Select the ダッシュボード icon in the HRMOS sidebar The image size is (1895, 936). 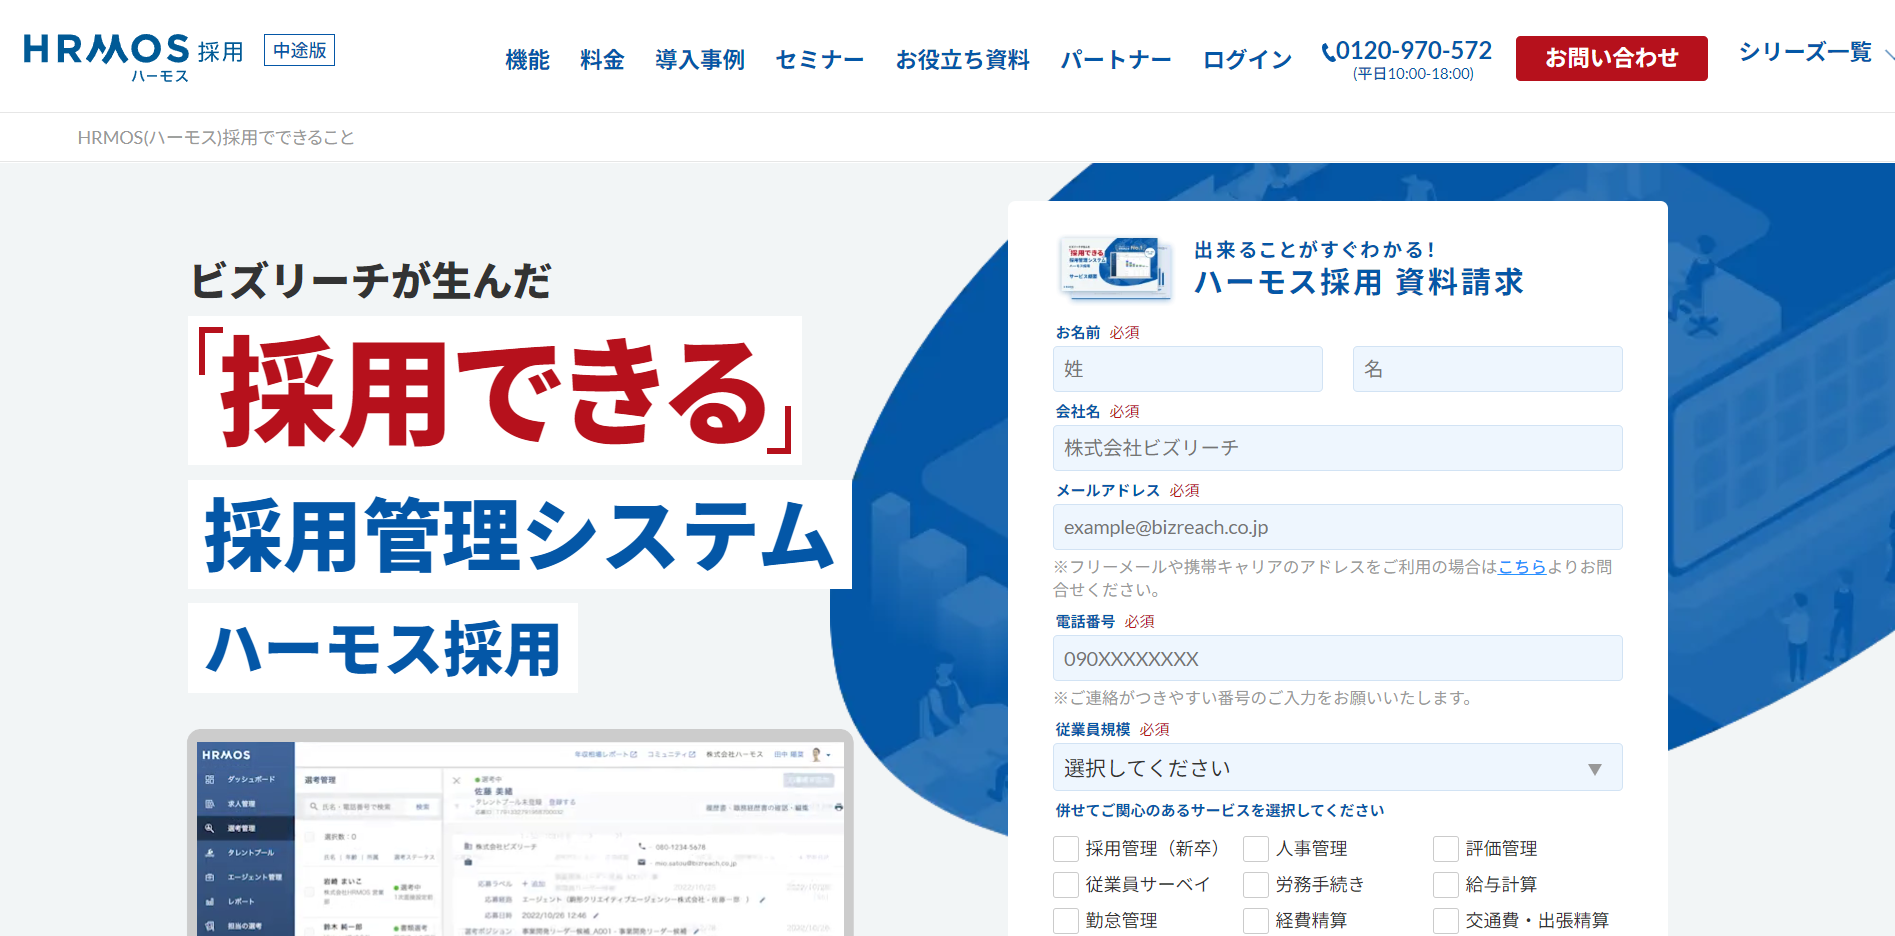coord(209,780)
